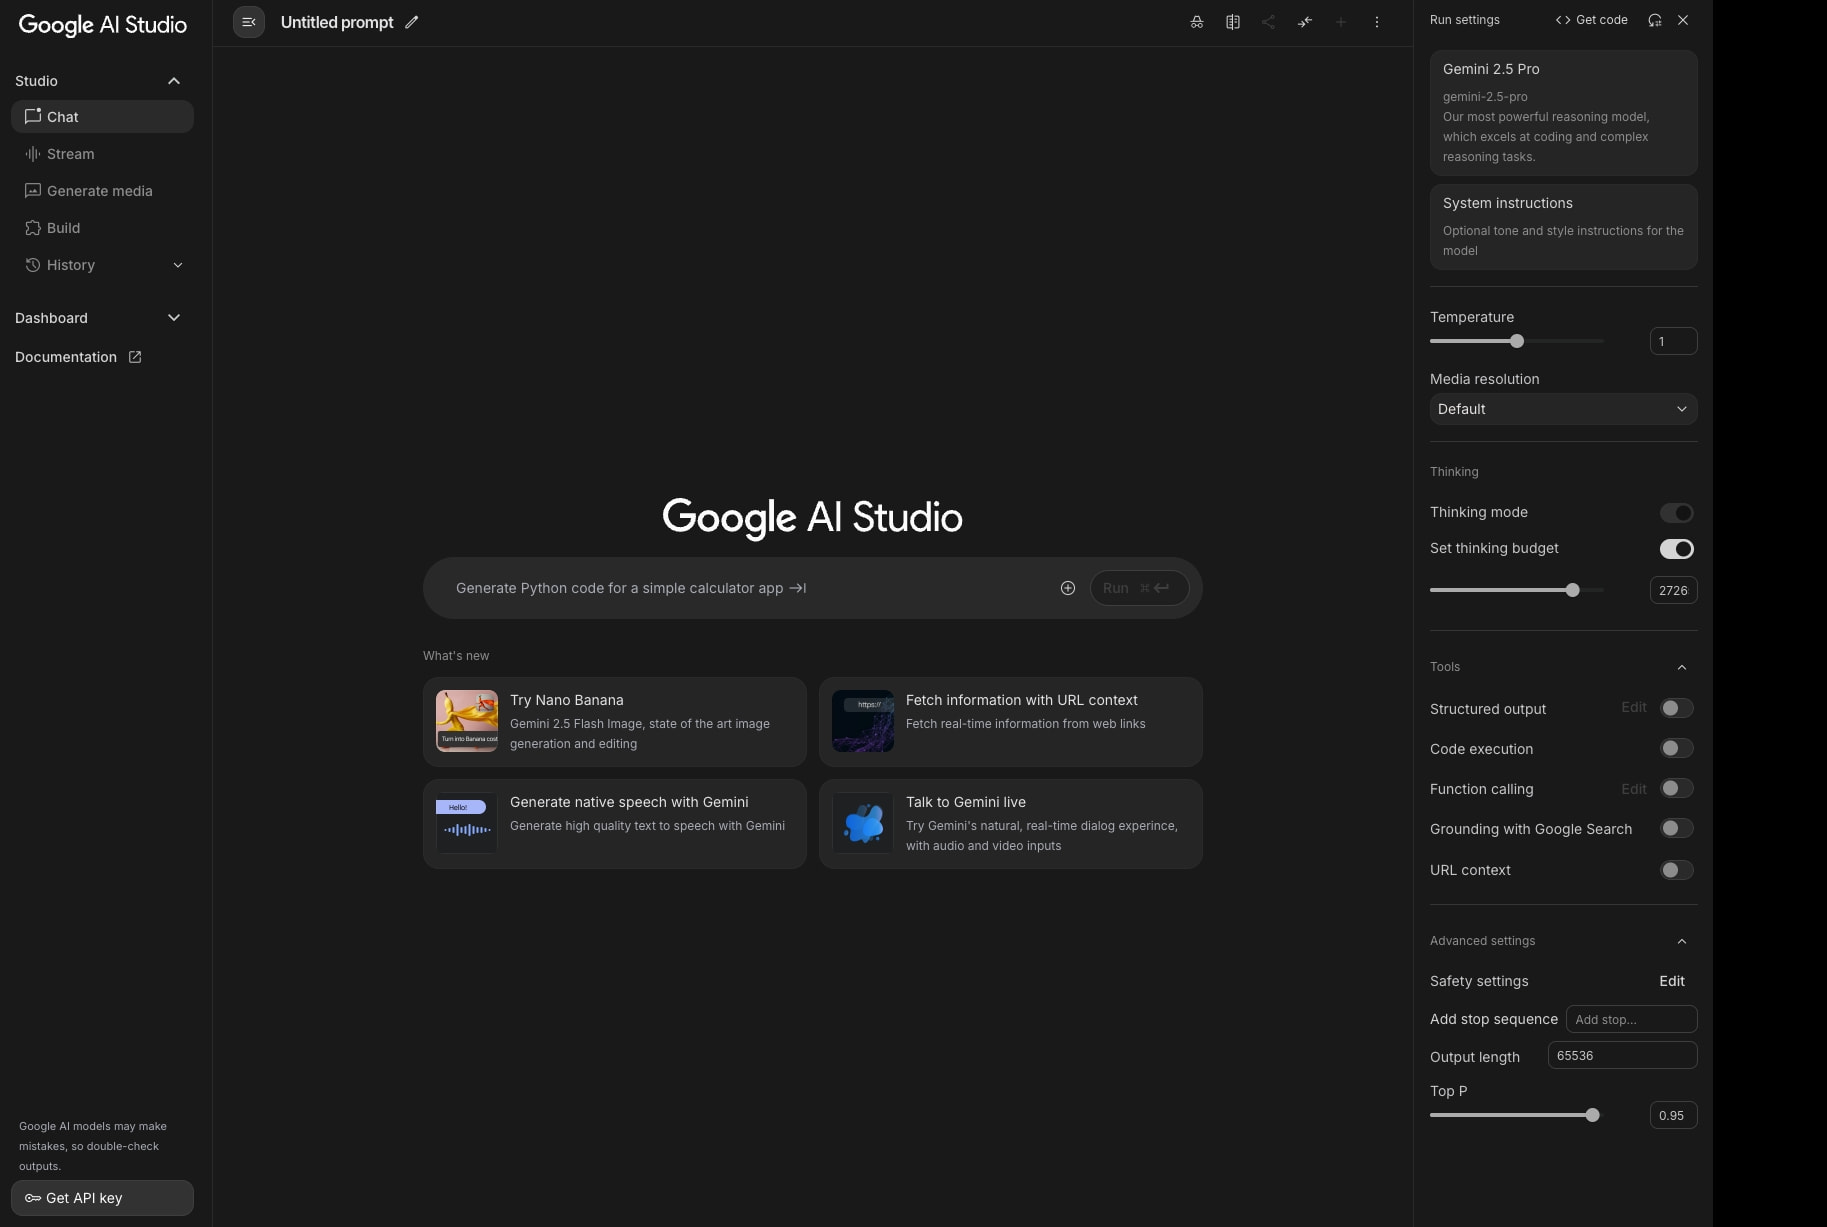1827x1227 pixels.
Task: Open the Build section in sidebar
Action: (x=102, y=228)
